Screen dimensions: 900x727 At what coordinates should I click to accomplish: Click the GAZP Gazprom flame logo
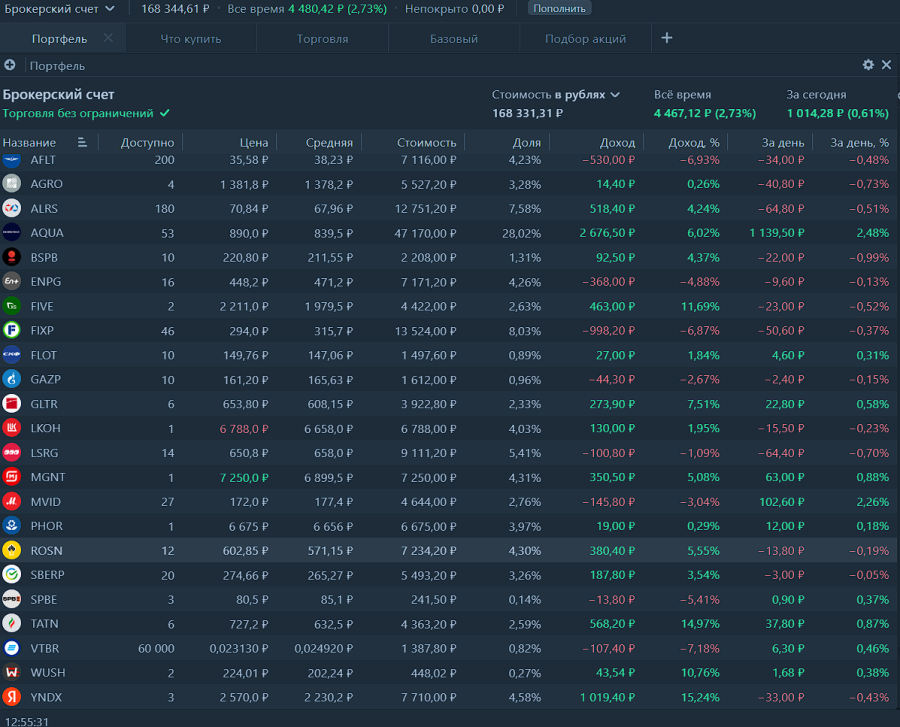(x=11, y=379)
